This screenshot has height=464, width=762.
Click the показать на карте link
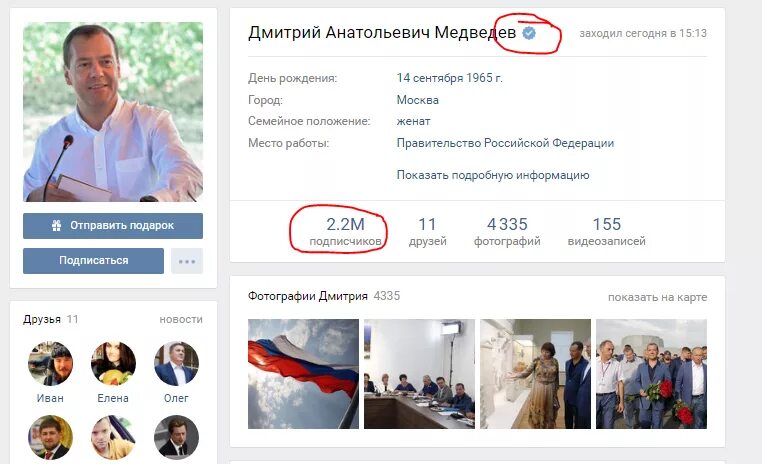pyautogui.click(x=658, y=297)
